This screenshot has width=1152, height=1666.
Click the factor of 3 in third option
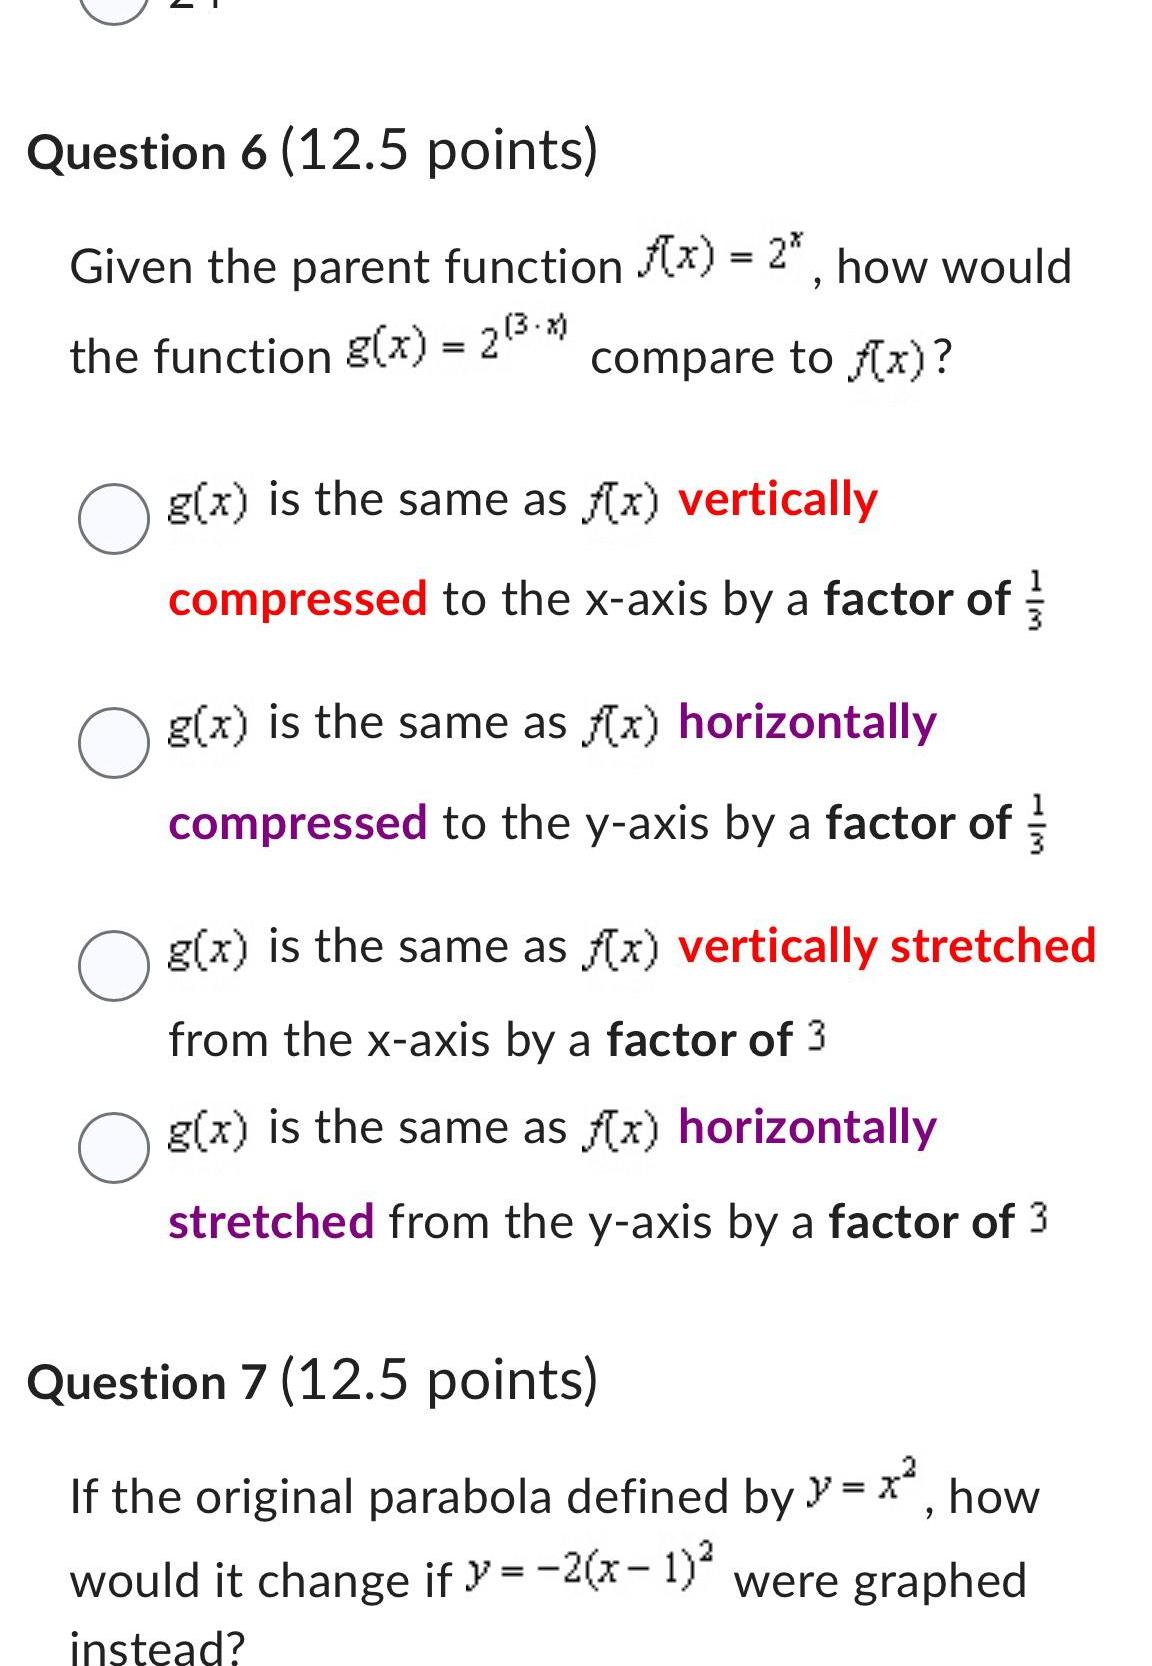click(816, 1038)
